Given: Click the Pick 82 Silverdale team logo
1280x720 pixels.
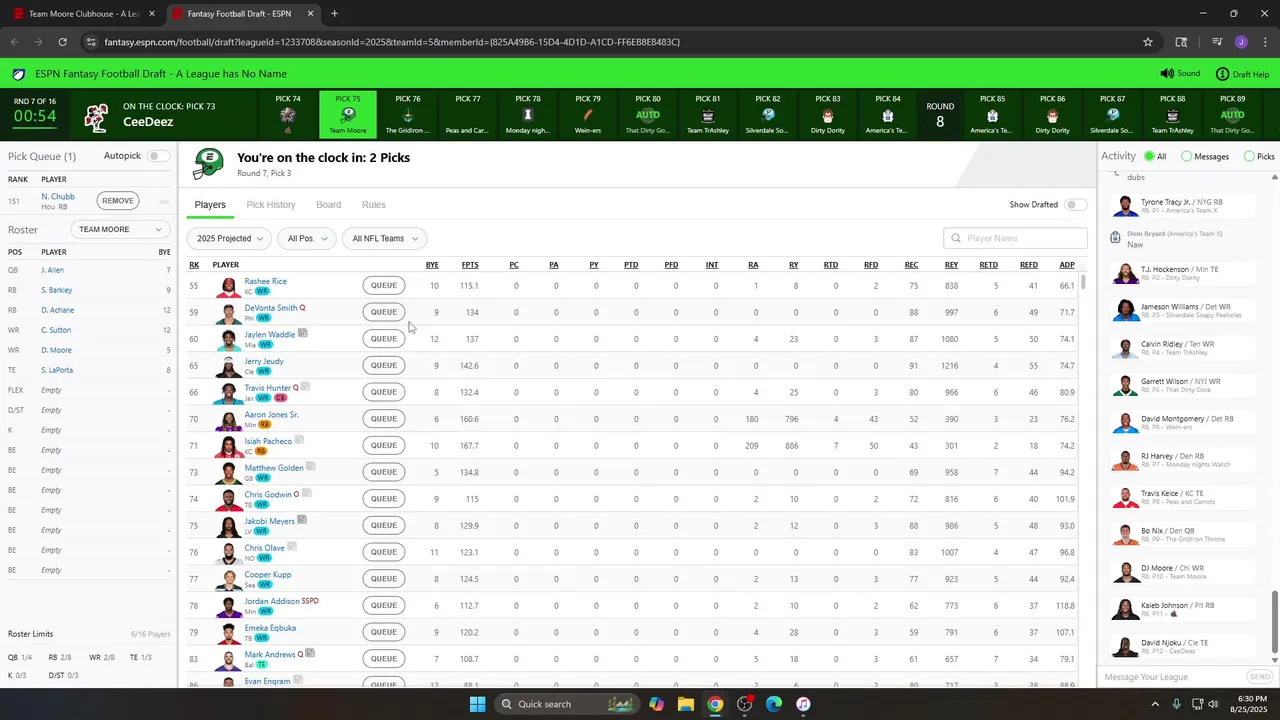Looking at the screenshot, I should point(768,116).
